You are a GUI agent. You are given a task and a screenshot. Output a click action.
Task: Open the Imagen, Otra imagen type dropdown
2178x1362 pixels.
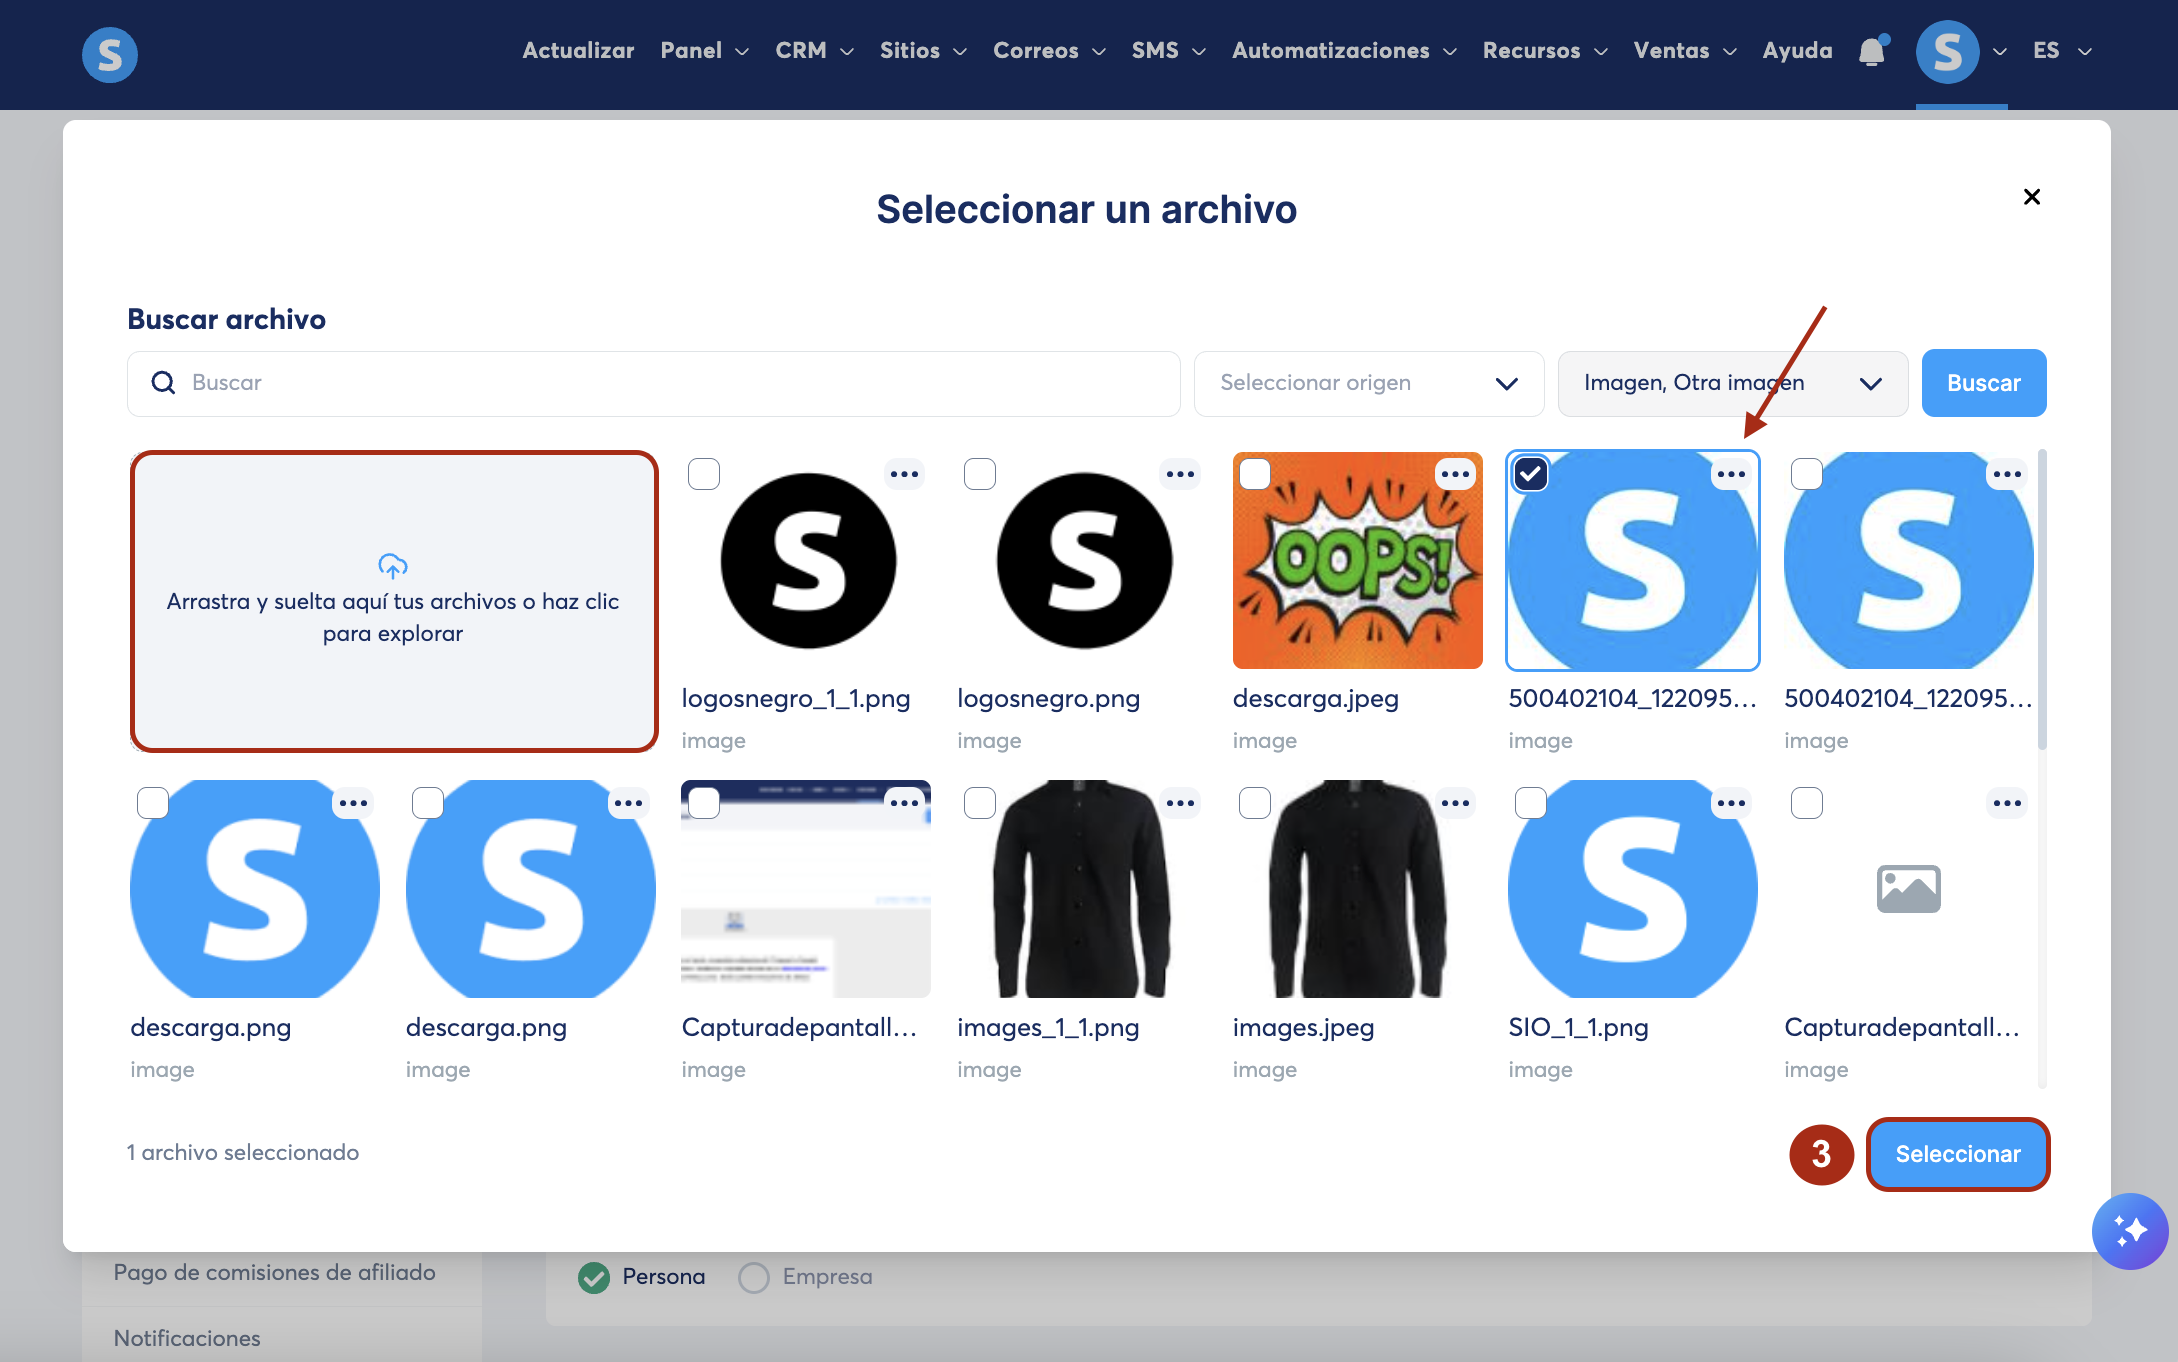1733,383
